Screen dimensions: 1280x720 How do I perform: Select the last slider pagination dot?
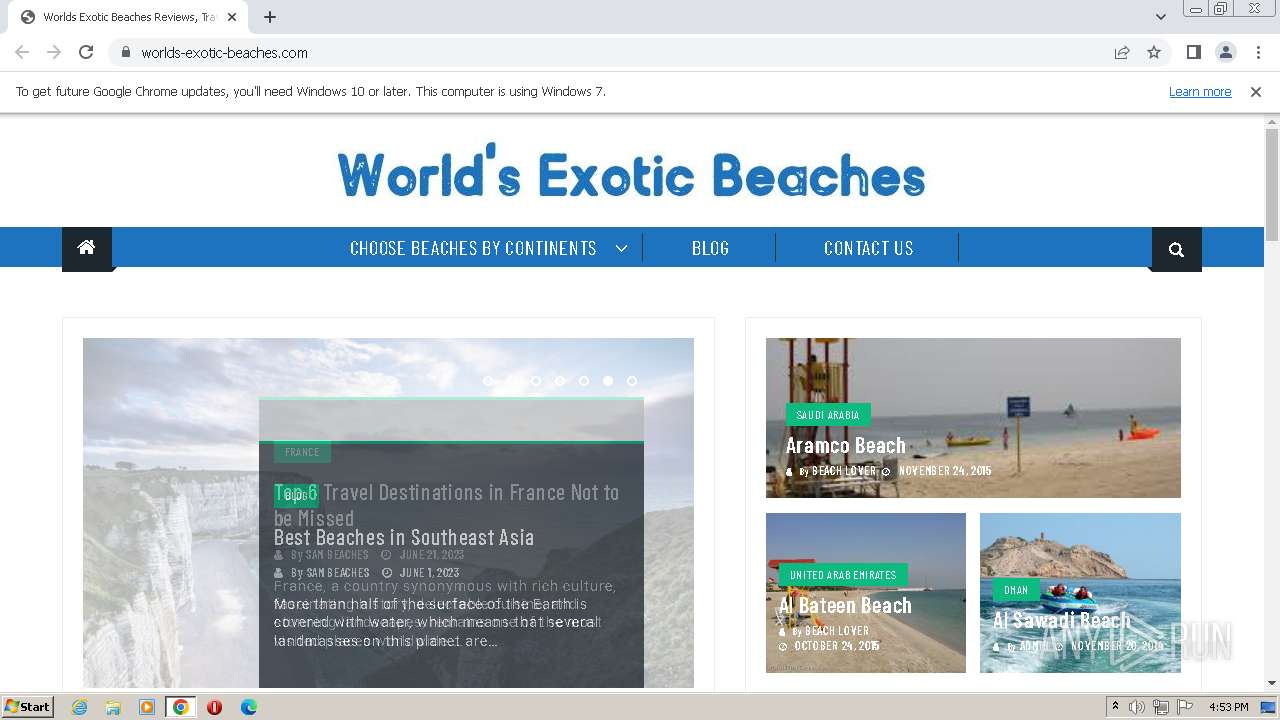632,381
